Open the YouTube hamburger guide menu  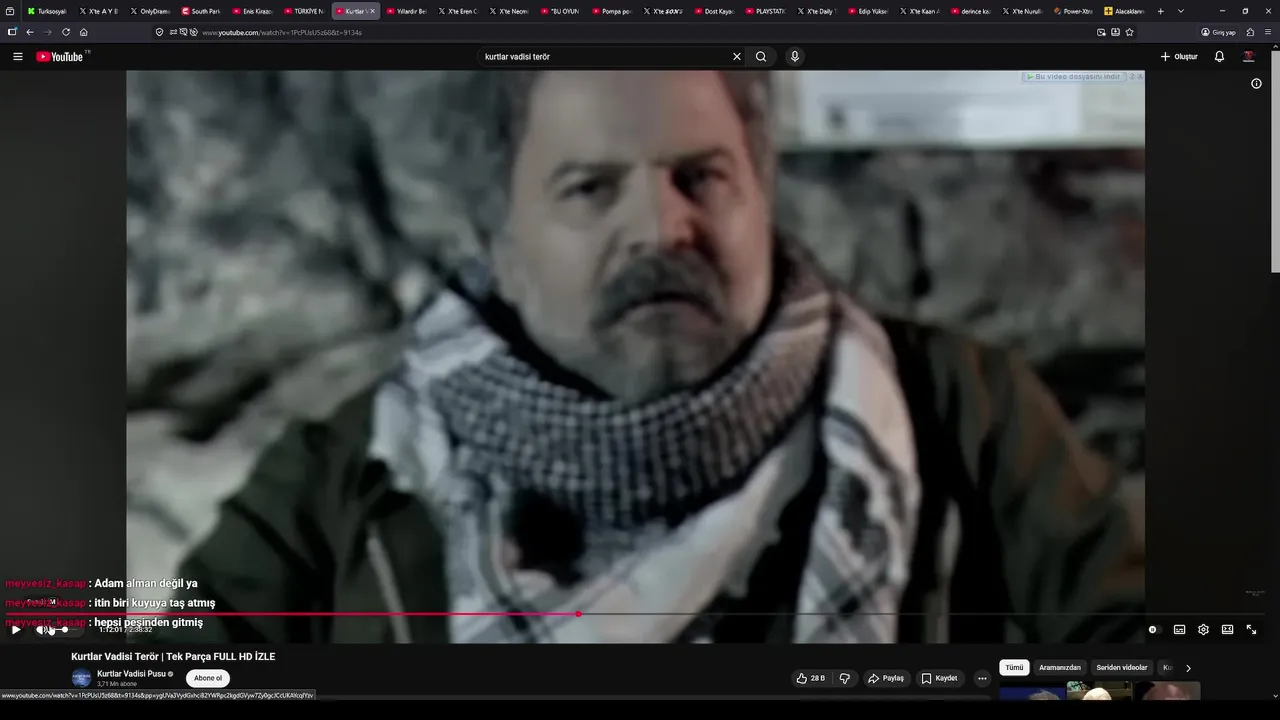17,57
